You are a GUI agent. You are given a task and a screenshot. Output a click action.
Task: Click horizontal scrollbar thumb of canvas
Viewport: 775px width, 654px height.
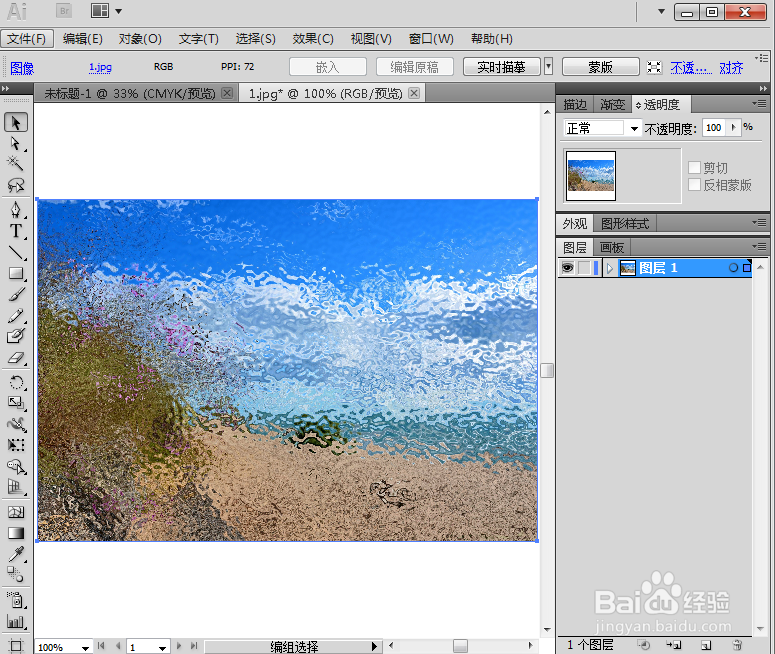pos(460,646)
